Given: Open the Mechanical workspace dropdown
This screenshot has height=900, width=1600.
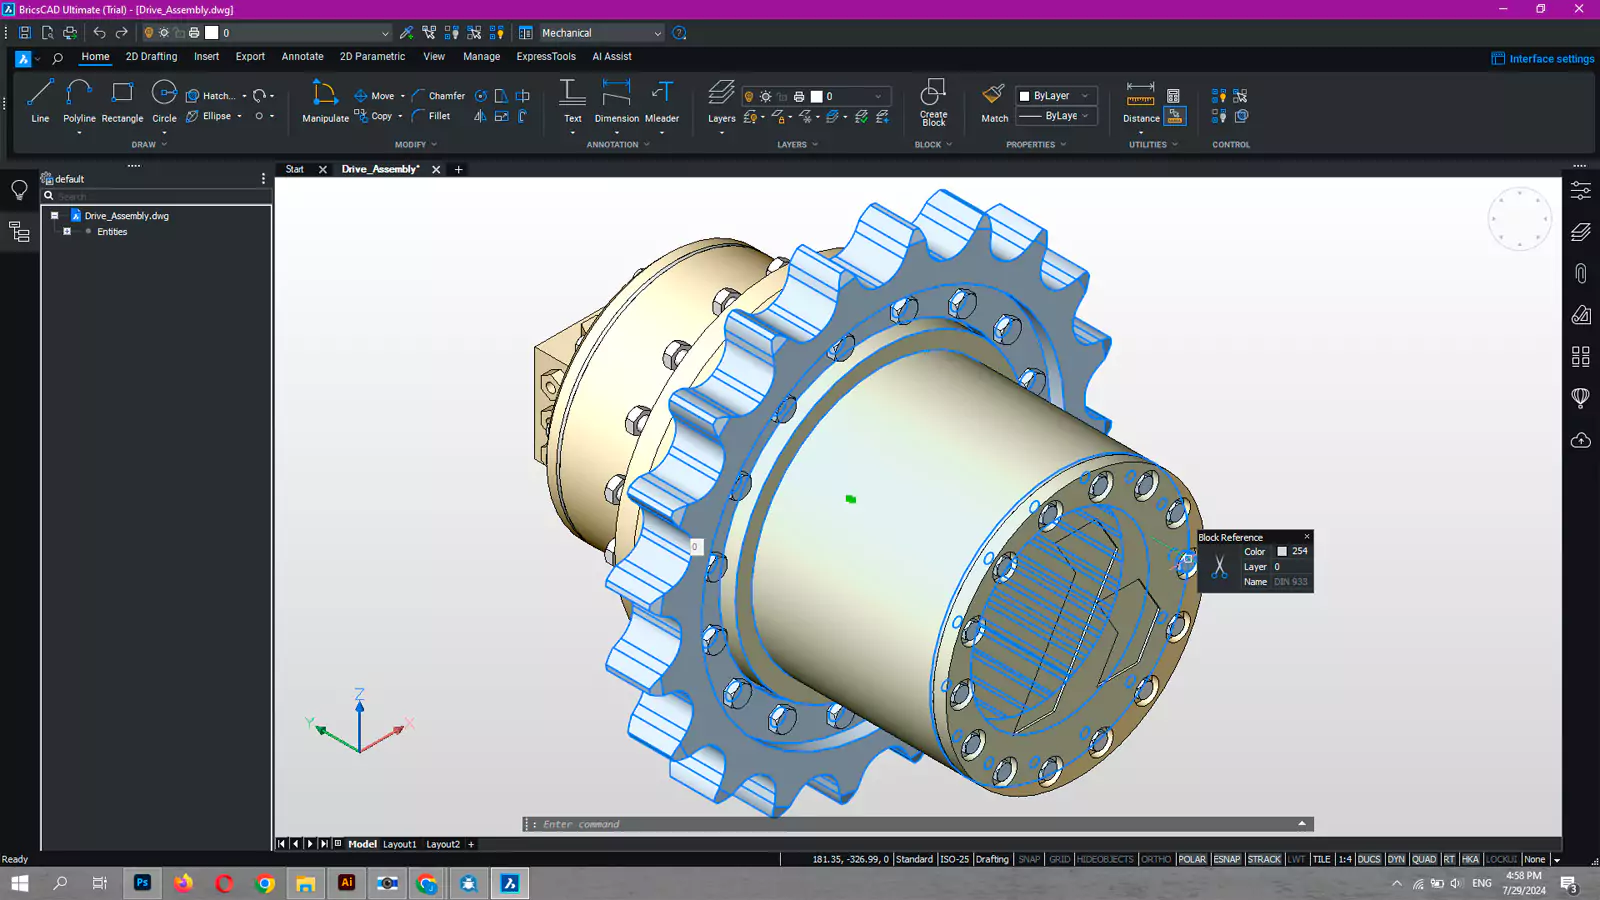Looking at the screenshot, I should point(602,33).
